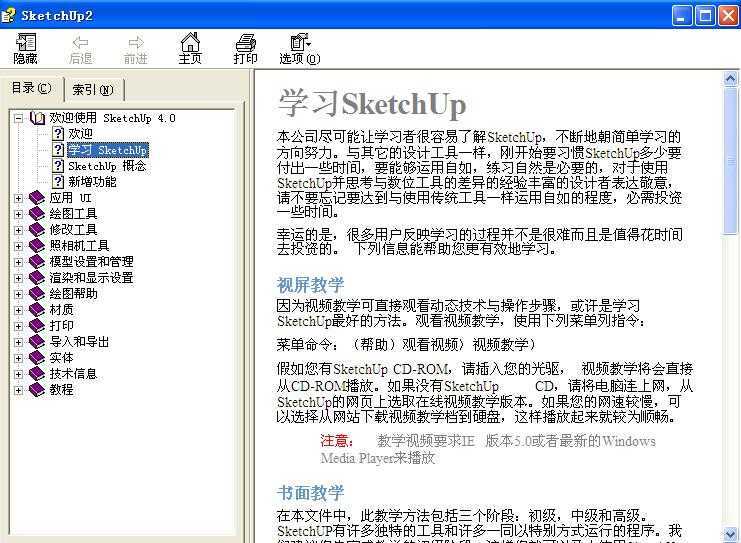Click the book icon for 模型设置和管理
The height and width of the screenshot is (543, 741).
(x=37, y=262)
